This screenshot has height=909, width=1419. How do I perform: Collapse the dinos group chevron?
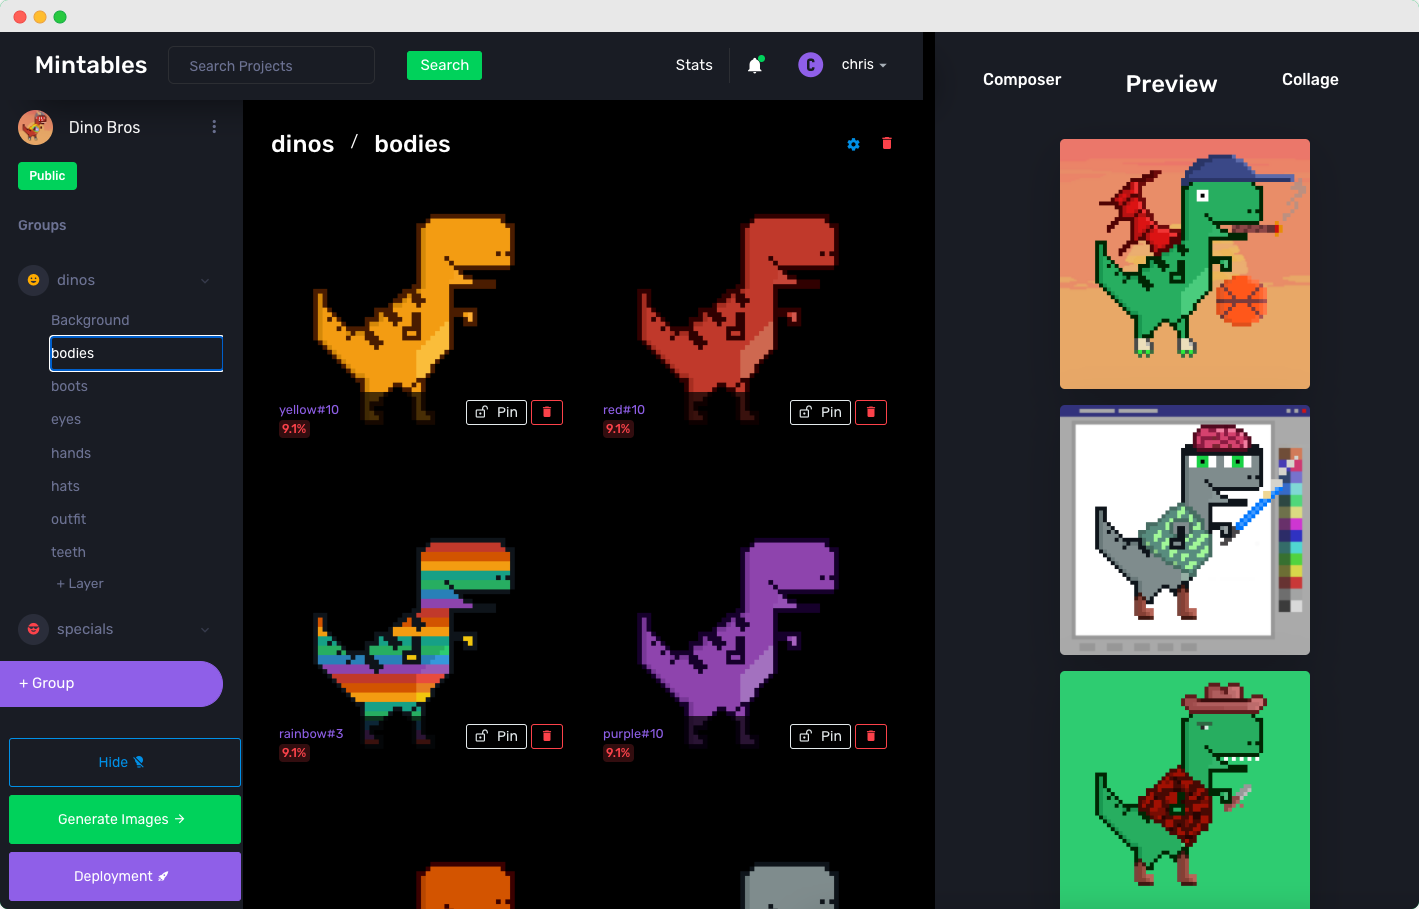(205, 281)
